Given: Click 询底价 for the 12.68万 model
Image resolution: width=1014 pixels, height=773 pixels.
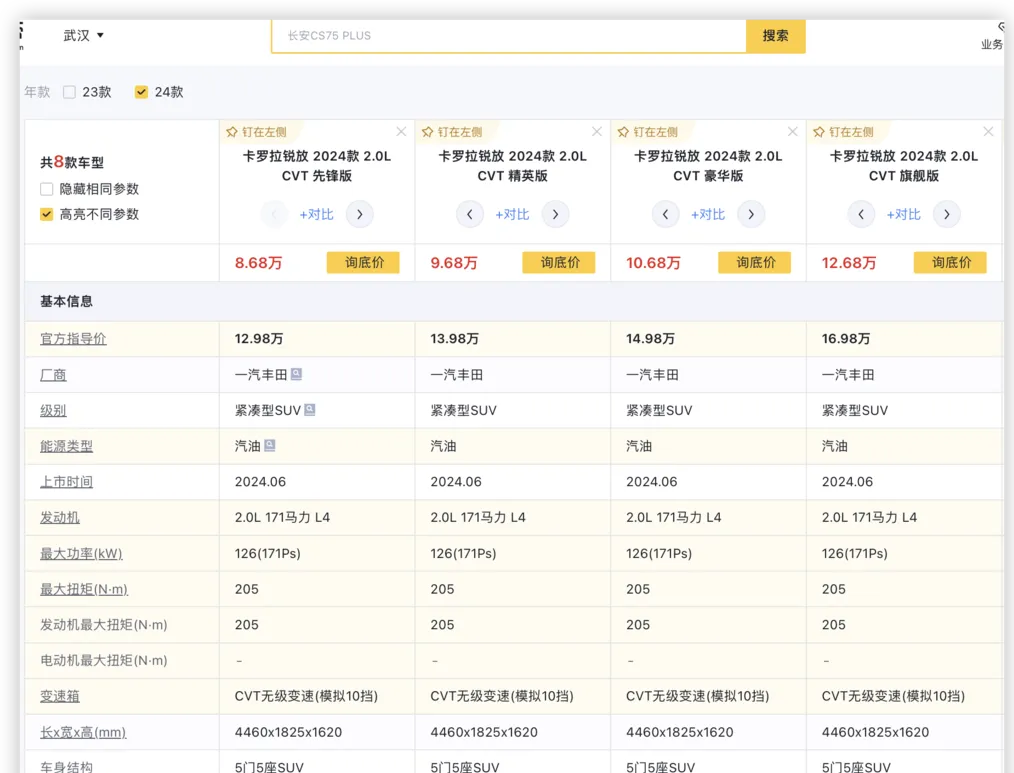Looking at the screenshot, I should (x=951, y=263).
